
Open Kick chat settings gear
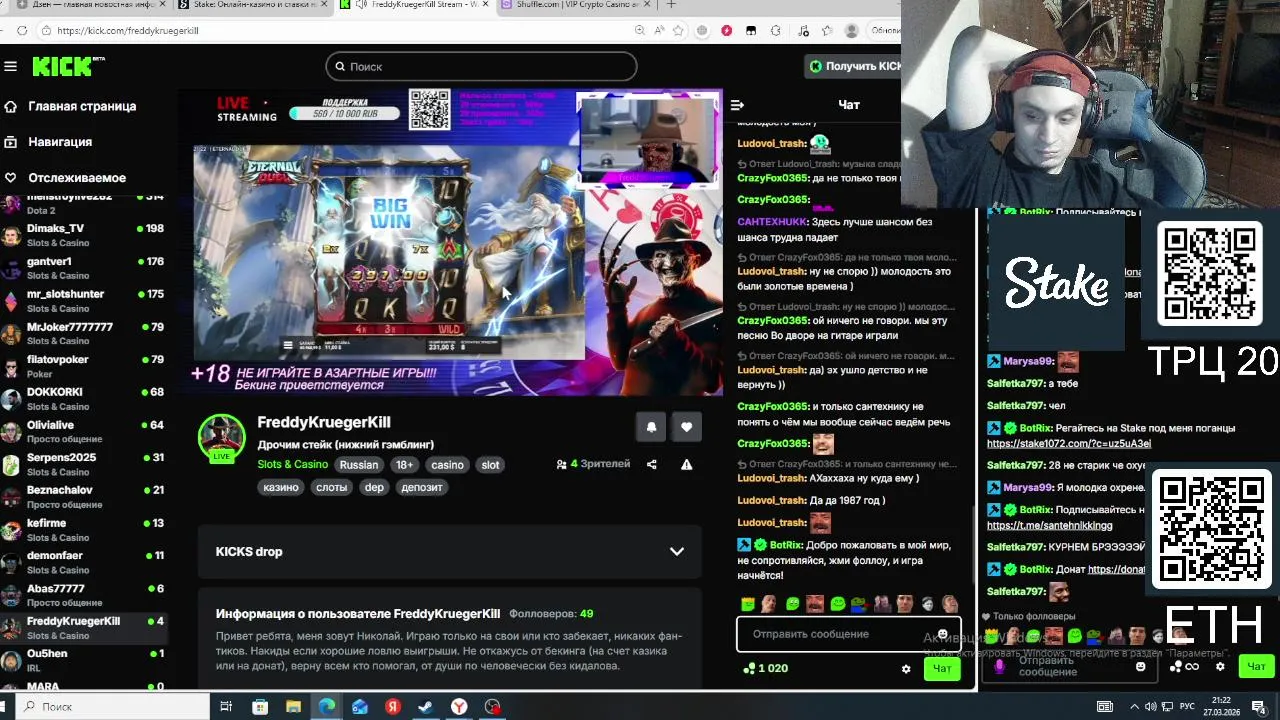tap(906, 669)
